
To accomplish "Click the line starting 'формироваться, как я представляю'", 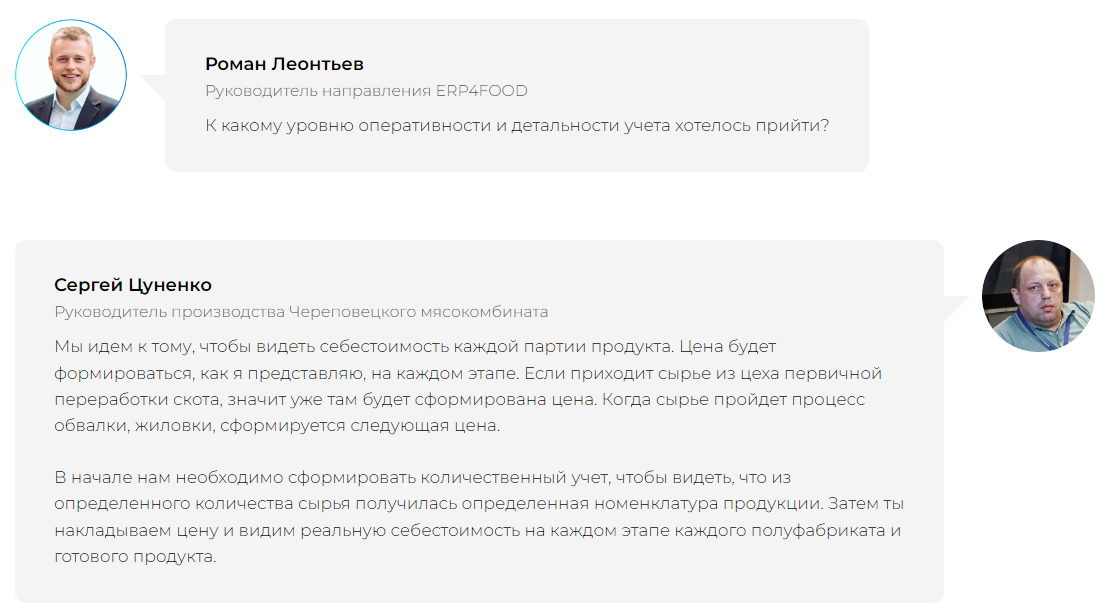I will coord(468,373).
